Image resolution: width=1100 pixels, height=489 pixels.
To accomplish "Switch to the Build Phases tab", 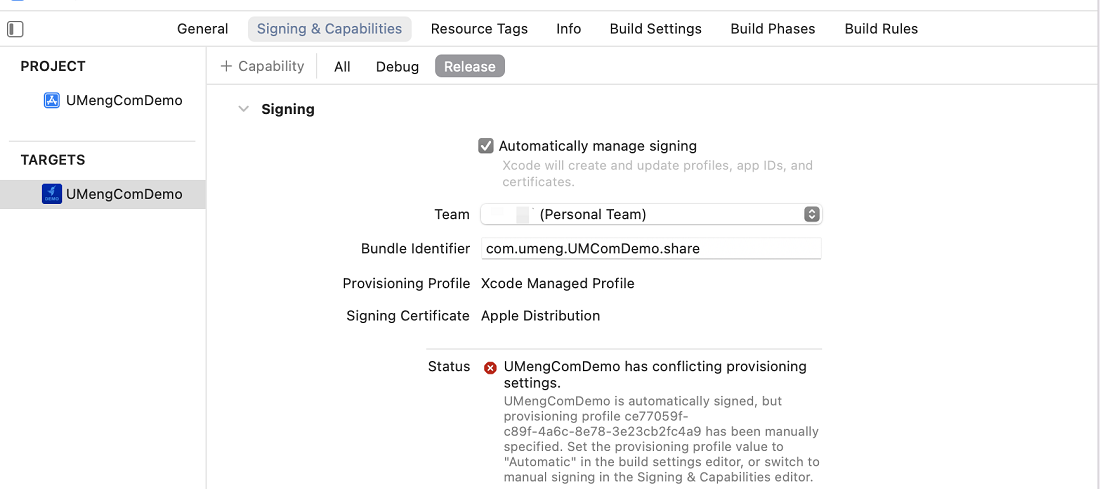I will [773, 29].
